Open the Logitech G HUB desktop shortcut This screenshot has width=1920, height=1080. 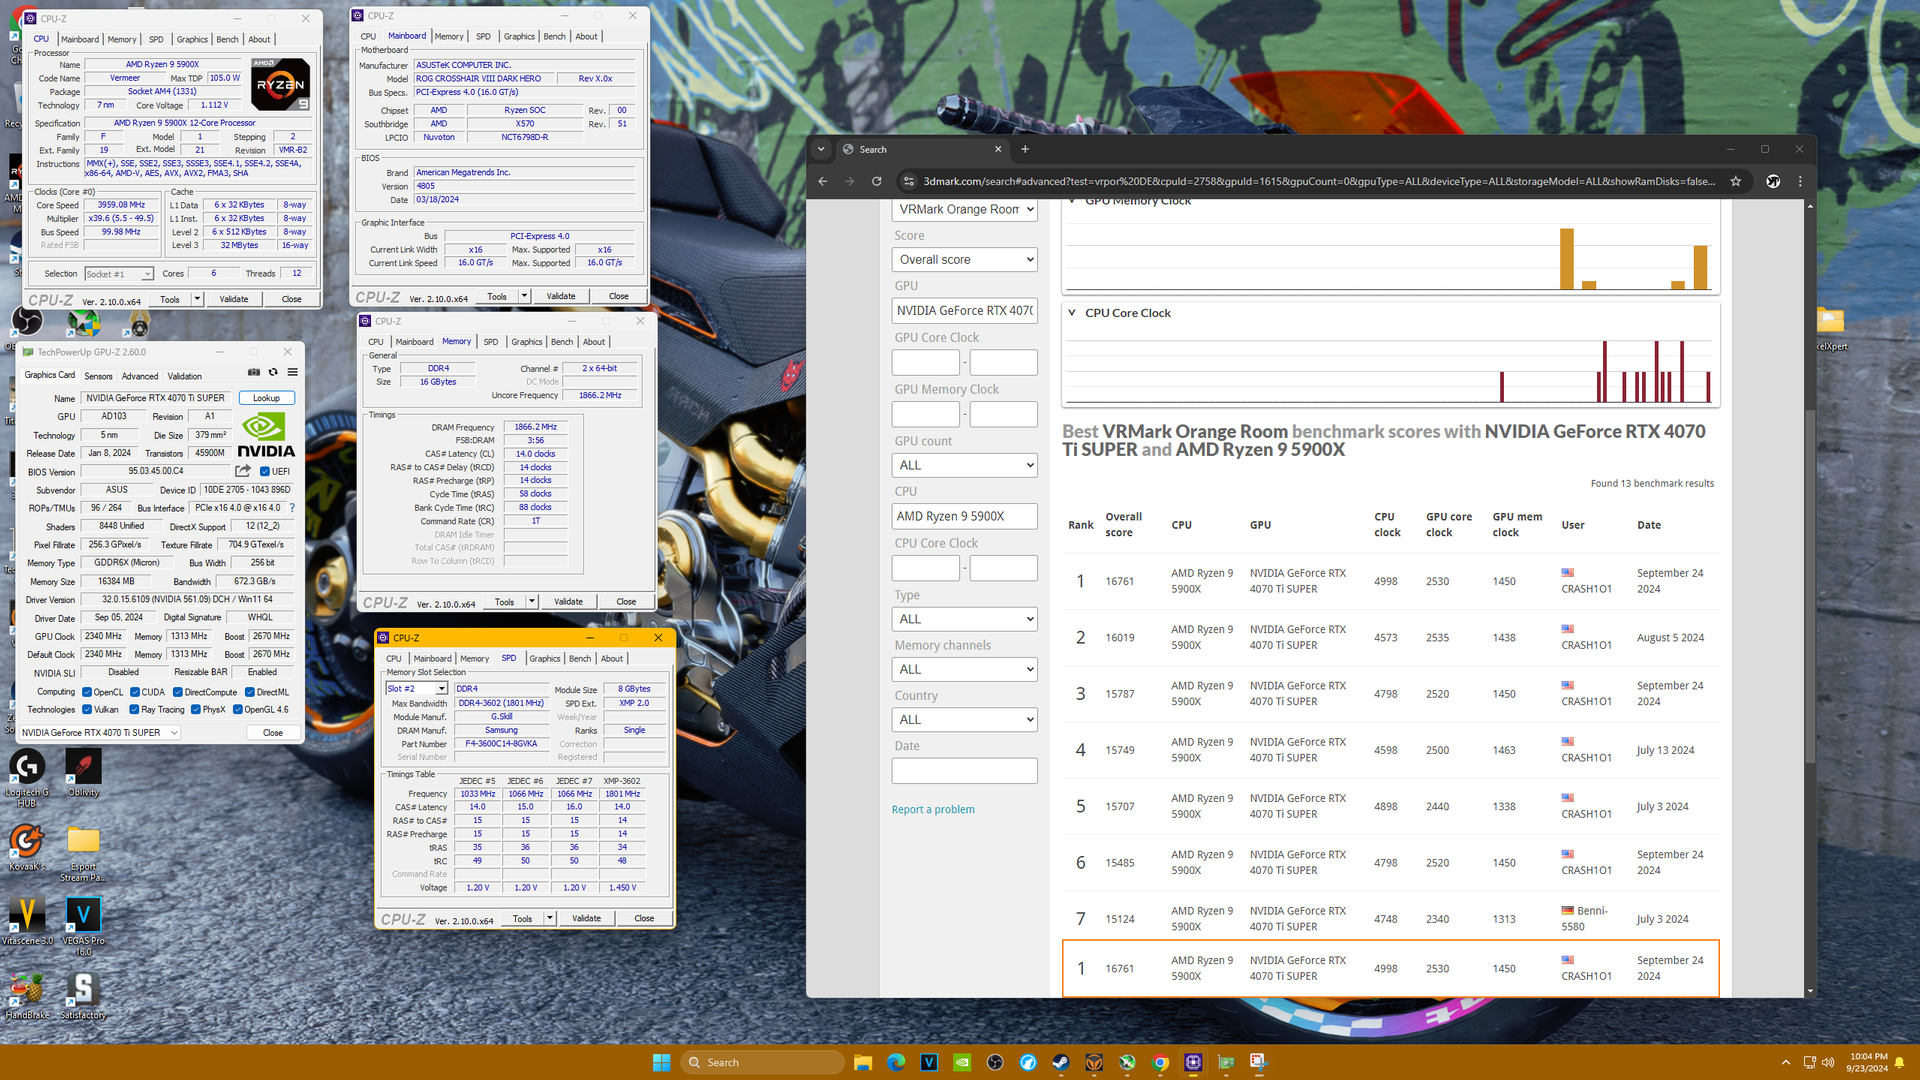27,780
